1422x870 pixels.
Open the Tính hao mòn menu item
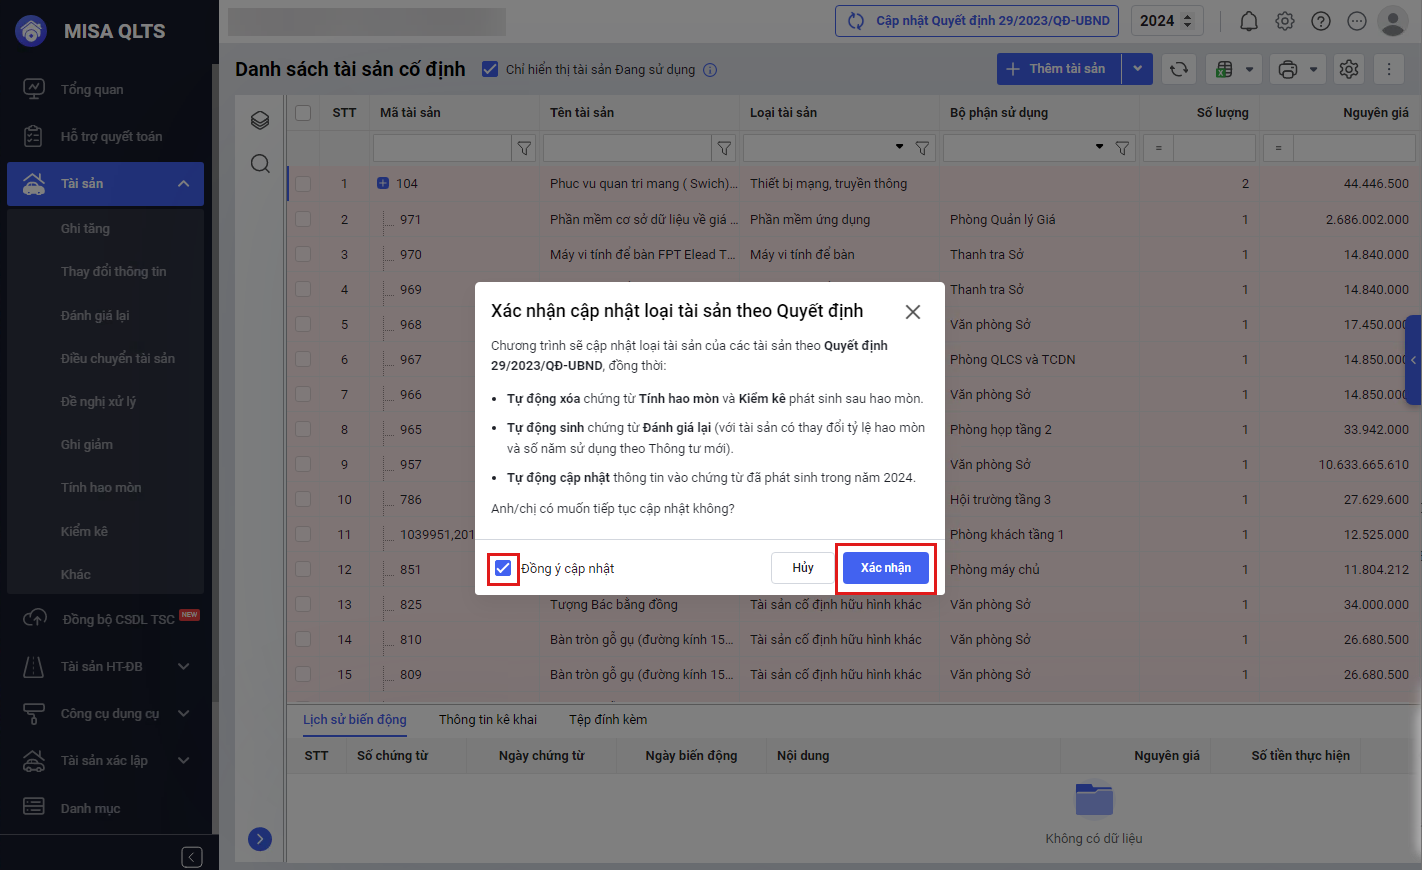click(x=101, y=487)
